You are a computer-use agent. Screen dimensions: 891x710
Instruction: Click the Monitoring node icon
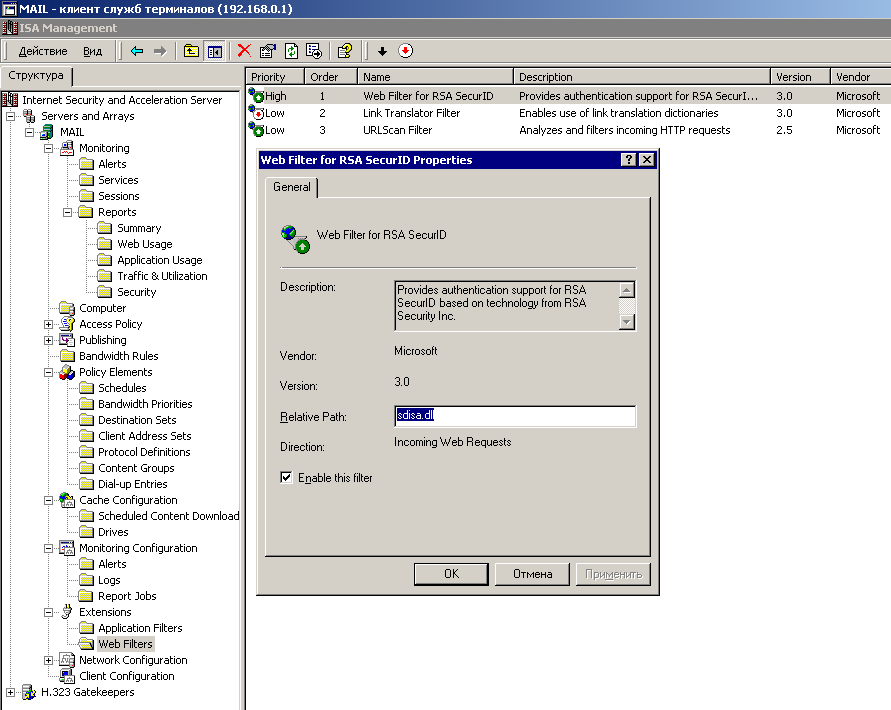[x=67, y=148]
